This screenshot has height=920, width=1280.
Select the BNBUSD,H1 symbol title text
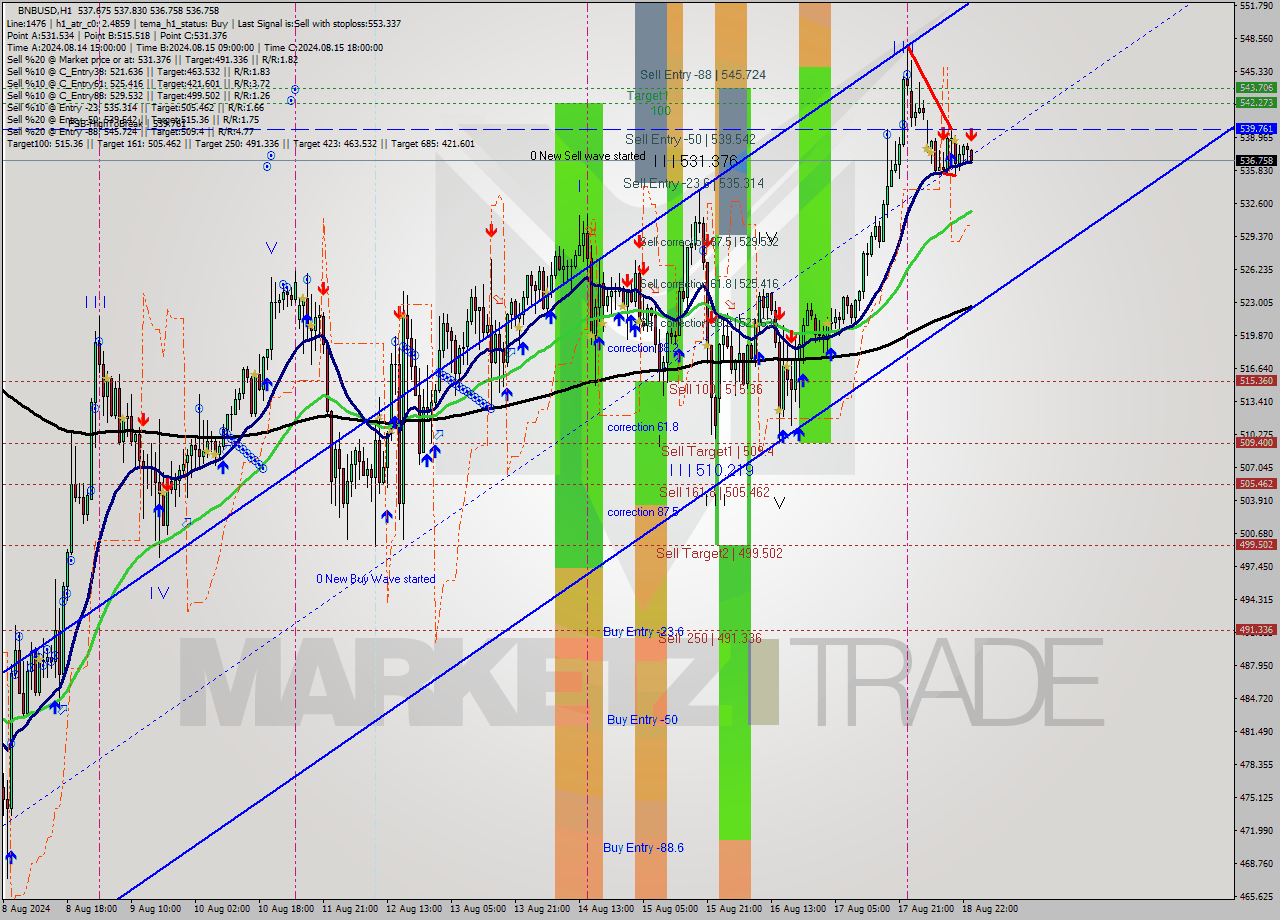(45, 9)
